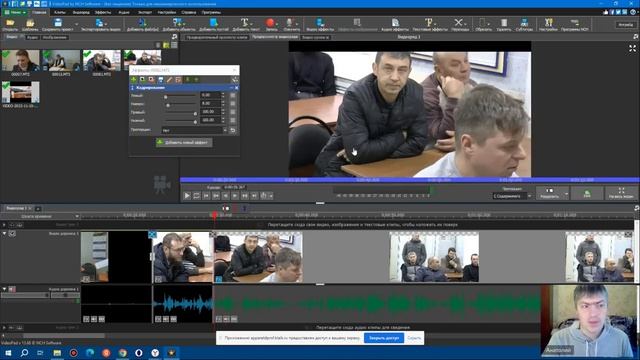Click Скрыть link in sharing notification
Image resolution: width=640 pixels, height=360 pixels.
coord(413,338)
